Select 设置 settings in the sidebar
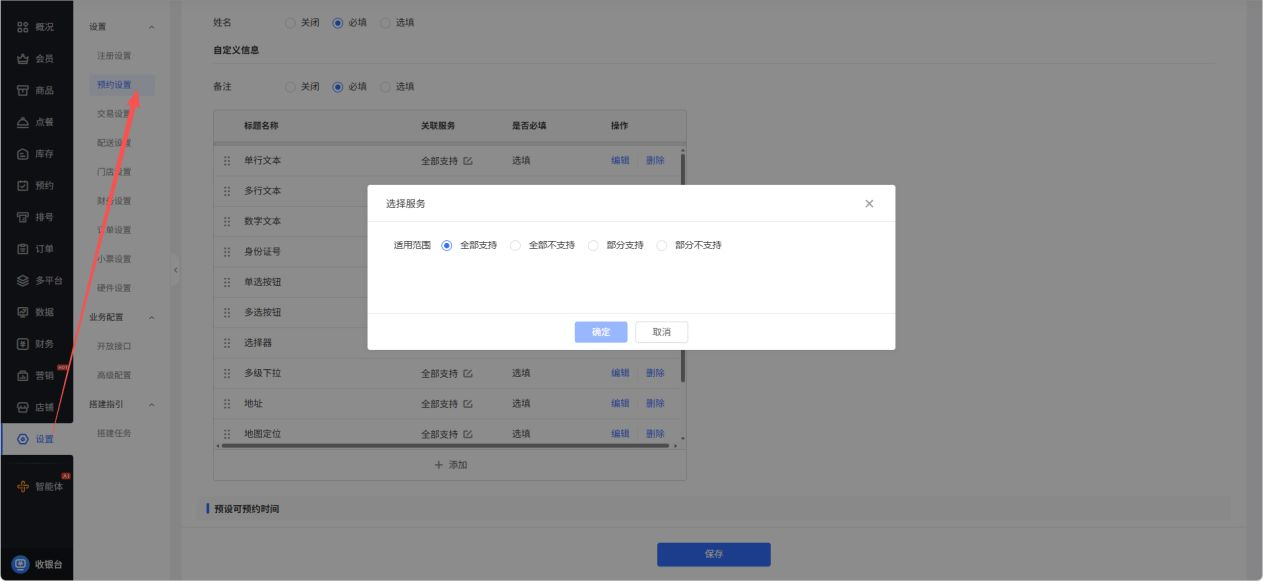1265x581 pixels. (x=37, y=439)
